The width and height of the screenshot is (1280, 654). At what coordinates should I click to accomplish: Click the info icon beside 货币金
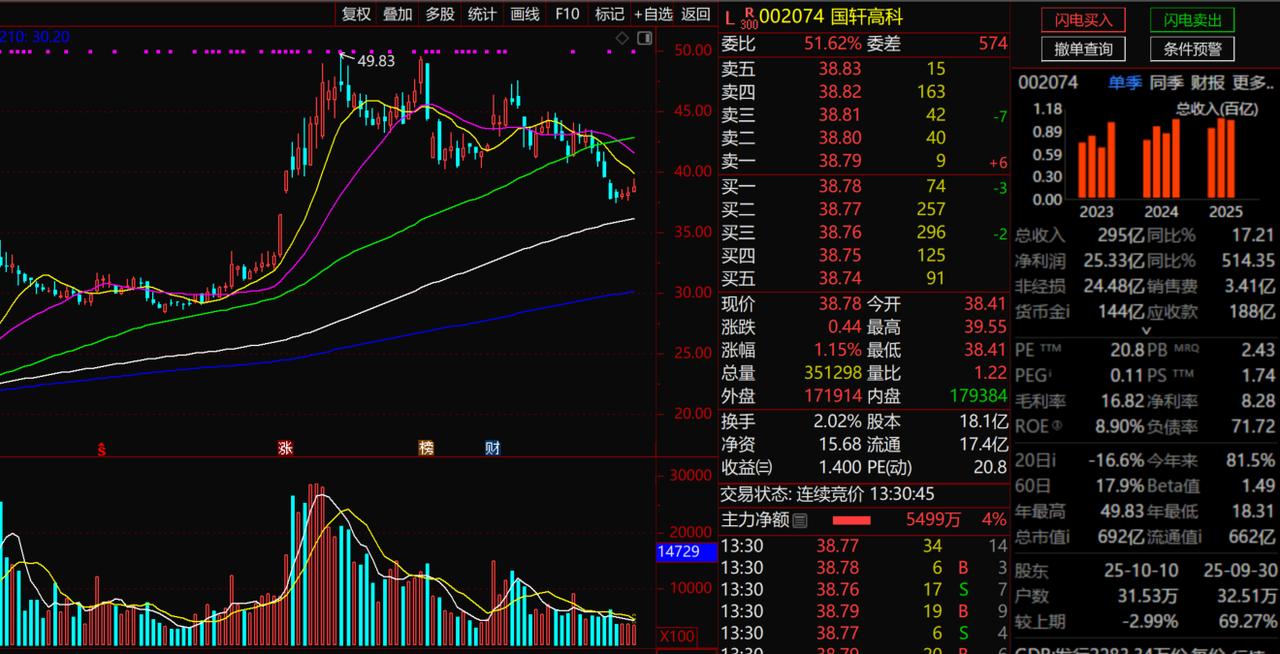coord(1067,312)
